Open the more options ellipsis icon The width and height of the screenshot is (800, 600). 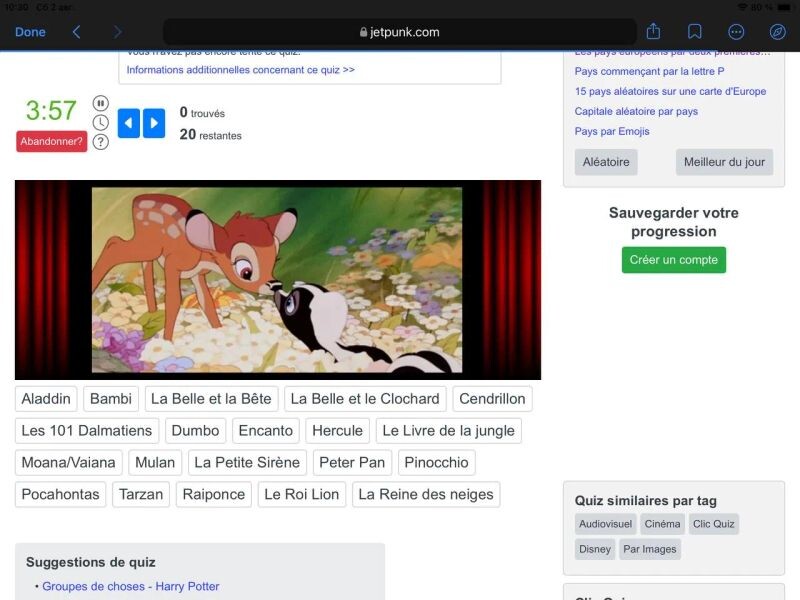click(736, 32)
